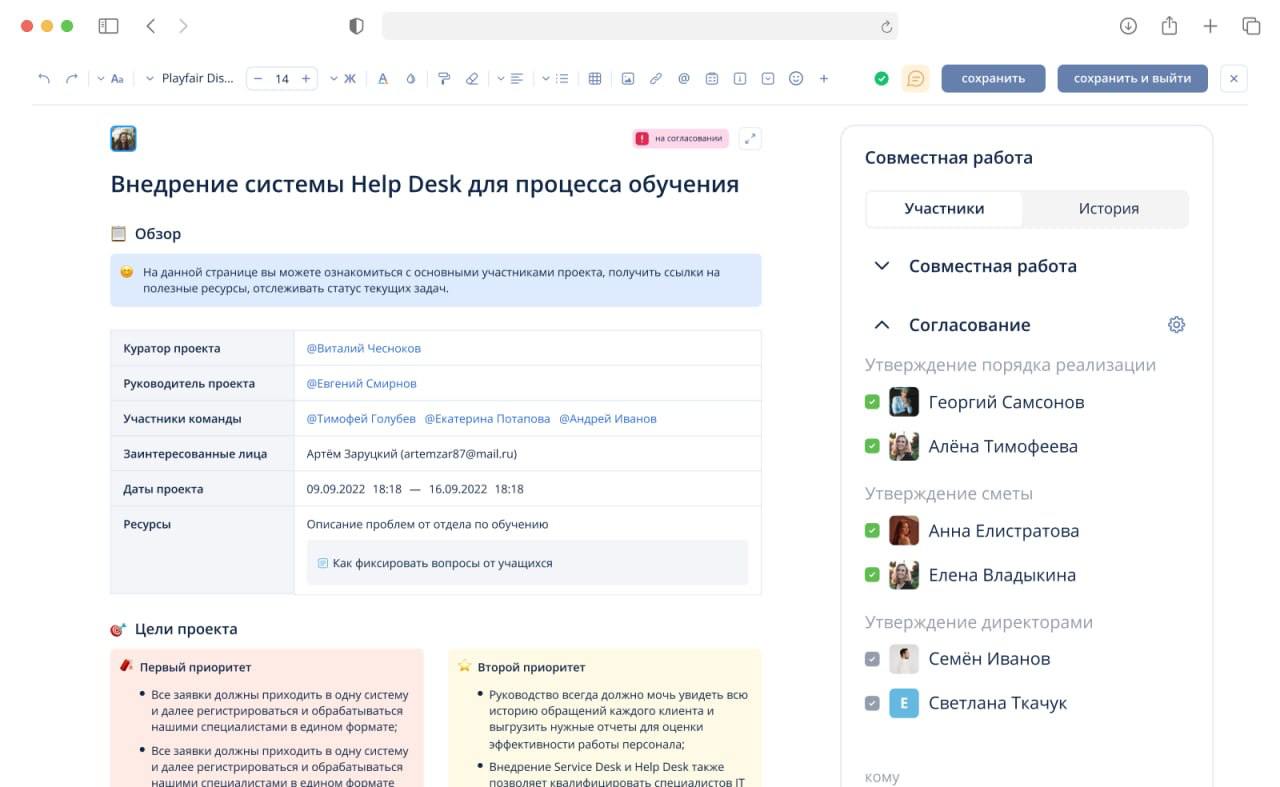Switch to the История tab

pyautogui.click(x=1108, y=208)
